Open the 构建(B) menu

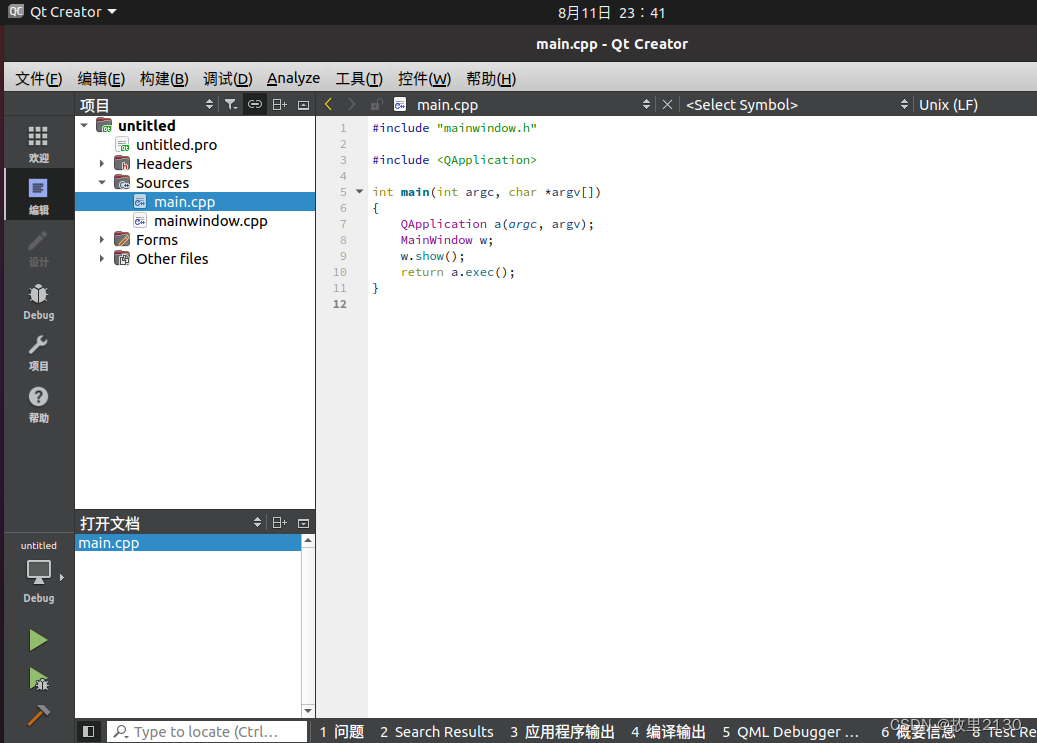[164, 79]
